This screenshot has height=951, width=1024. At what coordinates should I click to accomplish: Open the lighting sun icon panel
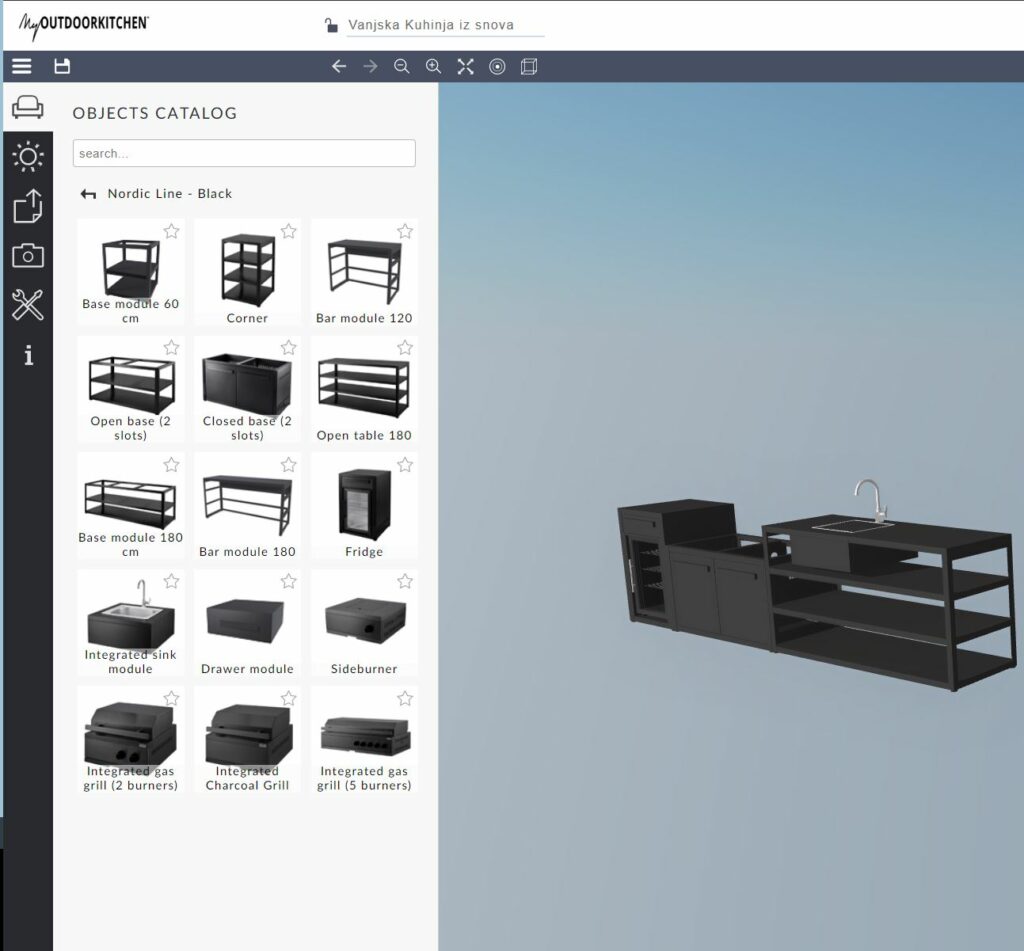28,157
